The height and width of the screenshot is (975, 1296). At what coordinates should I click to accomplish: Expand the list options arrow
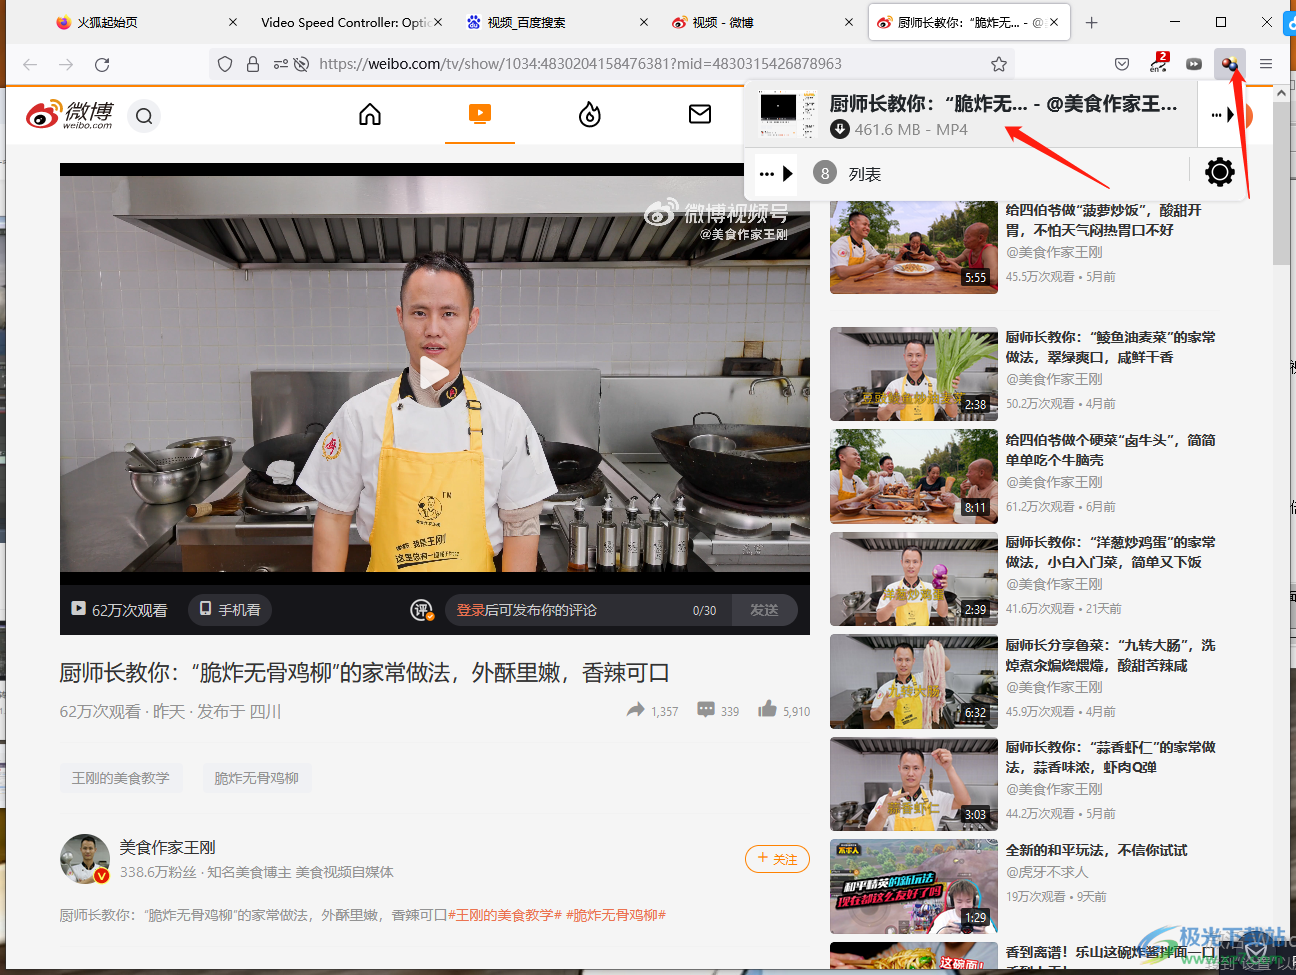pyautogui.click(x=775, y=173)
